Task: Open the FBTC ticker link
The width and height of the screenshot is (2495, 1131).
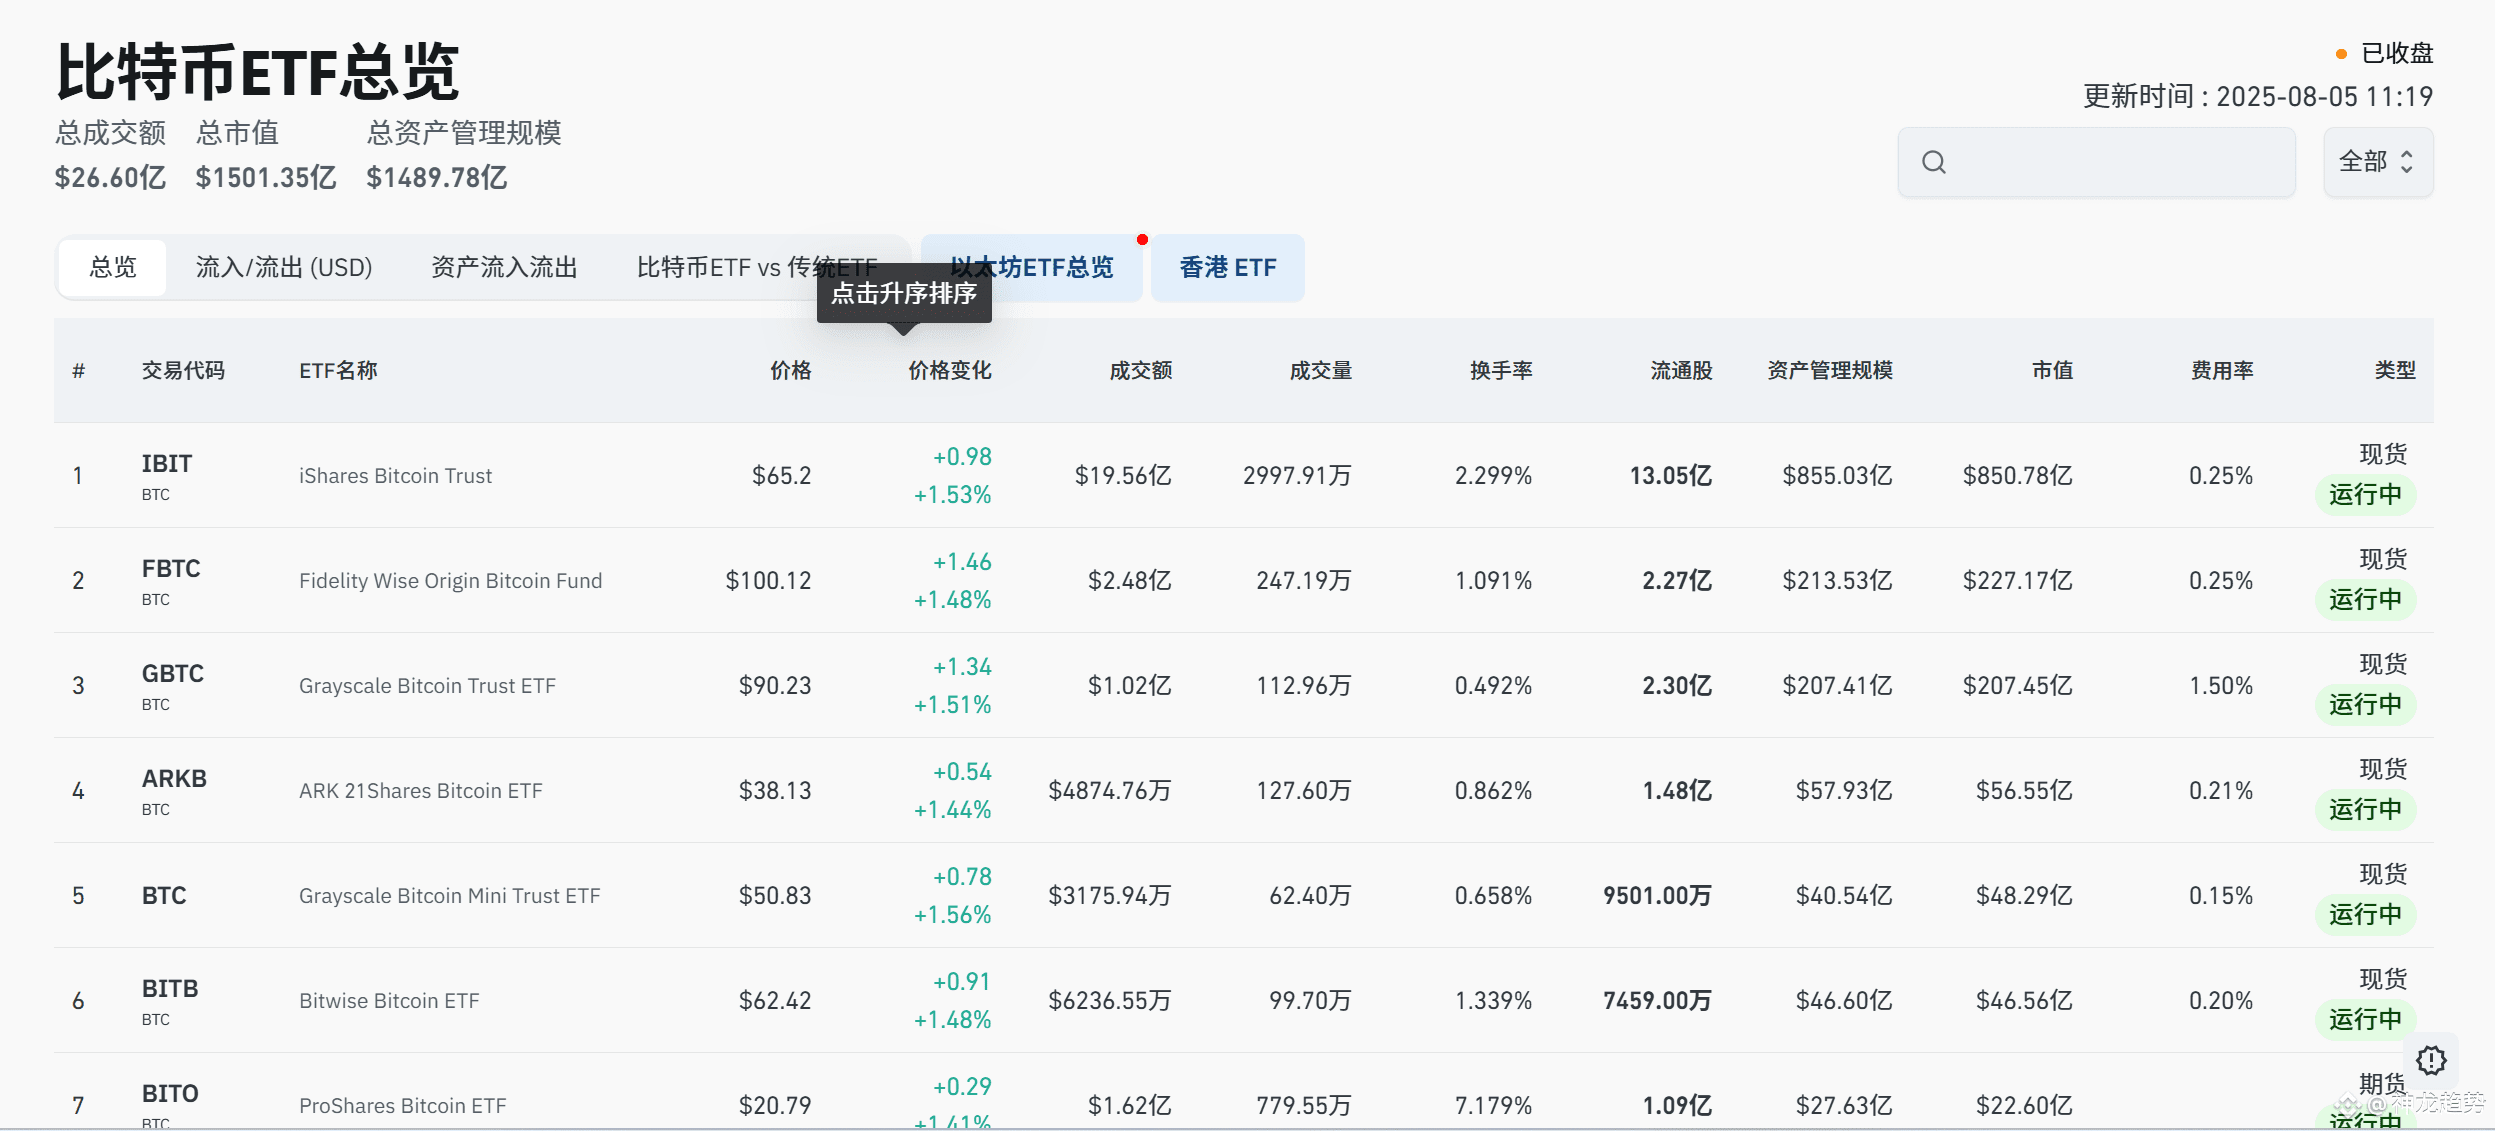Action: click(171, 569)
